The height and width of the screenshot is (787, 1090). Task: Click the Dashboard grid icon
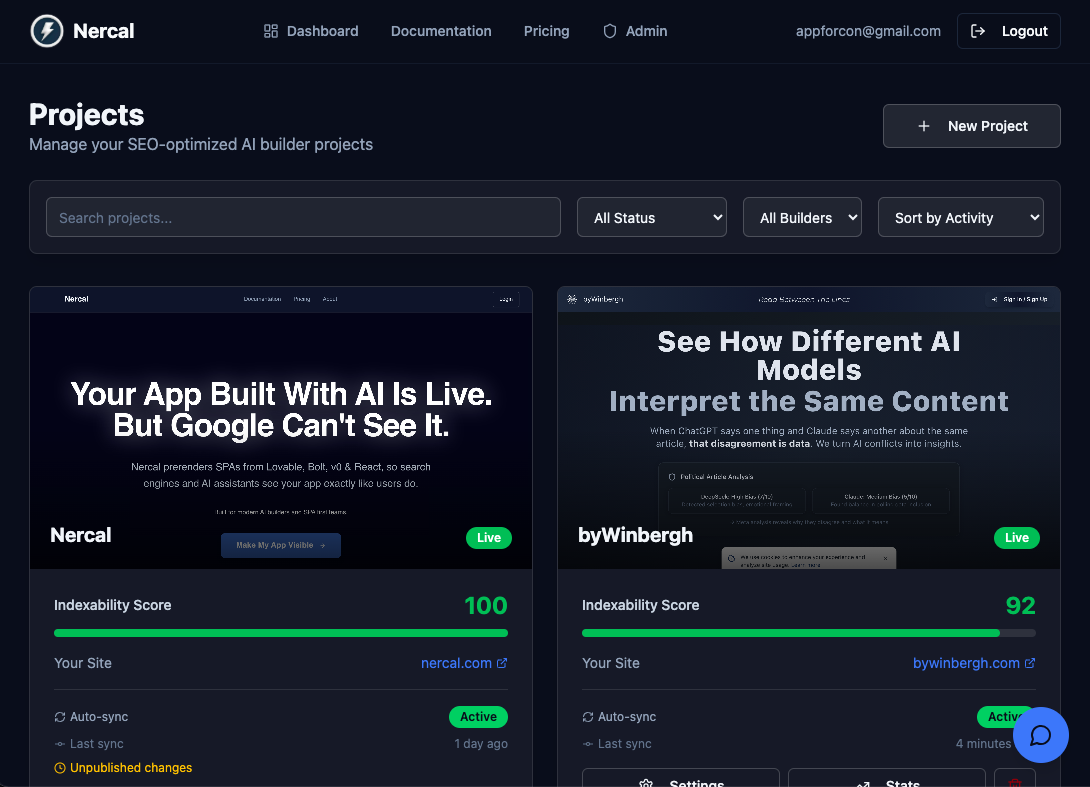pyautogui.click(x=270, y=31)
